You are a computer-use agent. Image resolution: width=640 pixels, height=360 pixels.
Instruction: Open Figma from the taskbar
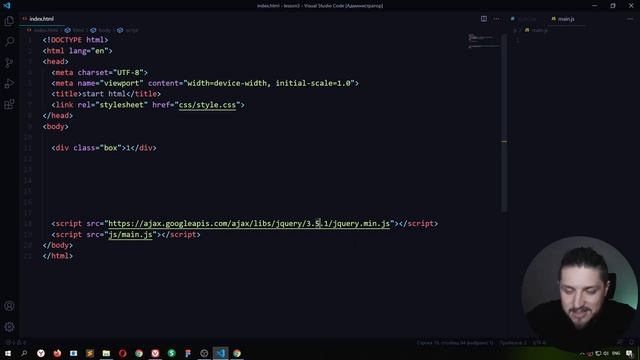tap(188, 353)
